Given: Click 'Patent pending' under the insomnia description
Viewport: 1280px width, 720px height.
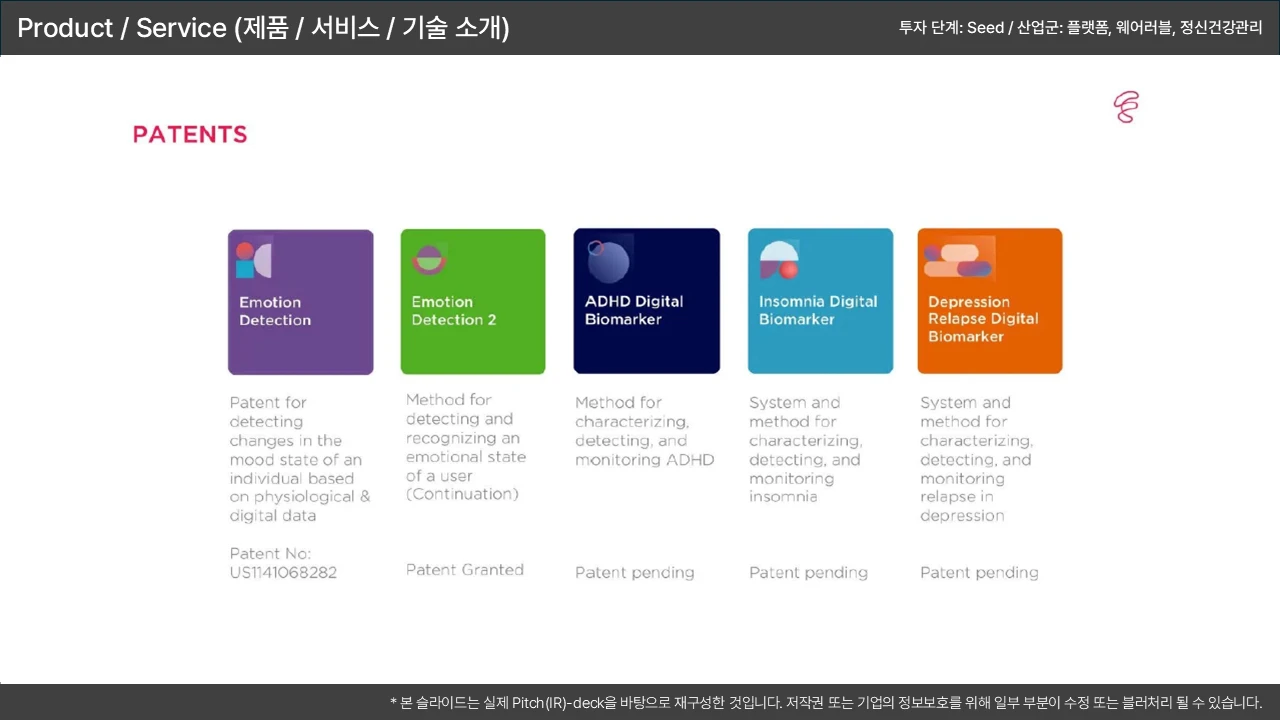Looking at the screenshot, I should (x=808, y=573).
